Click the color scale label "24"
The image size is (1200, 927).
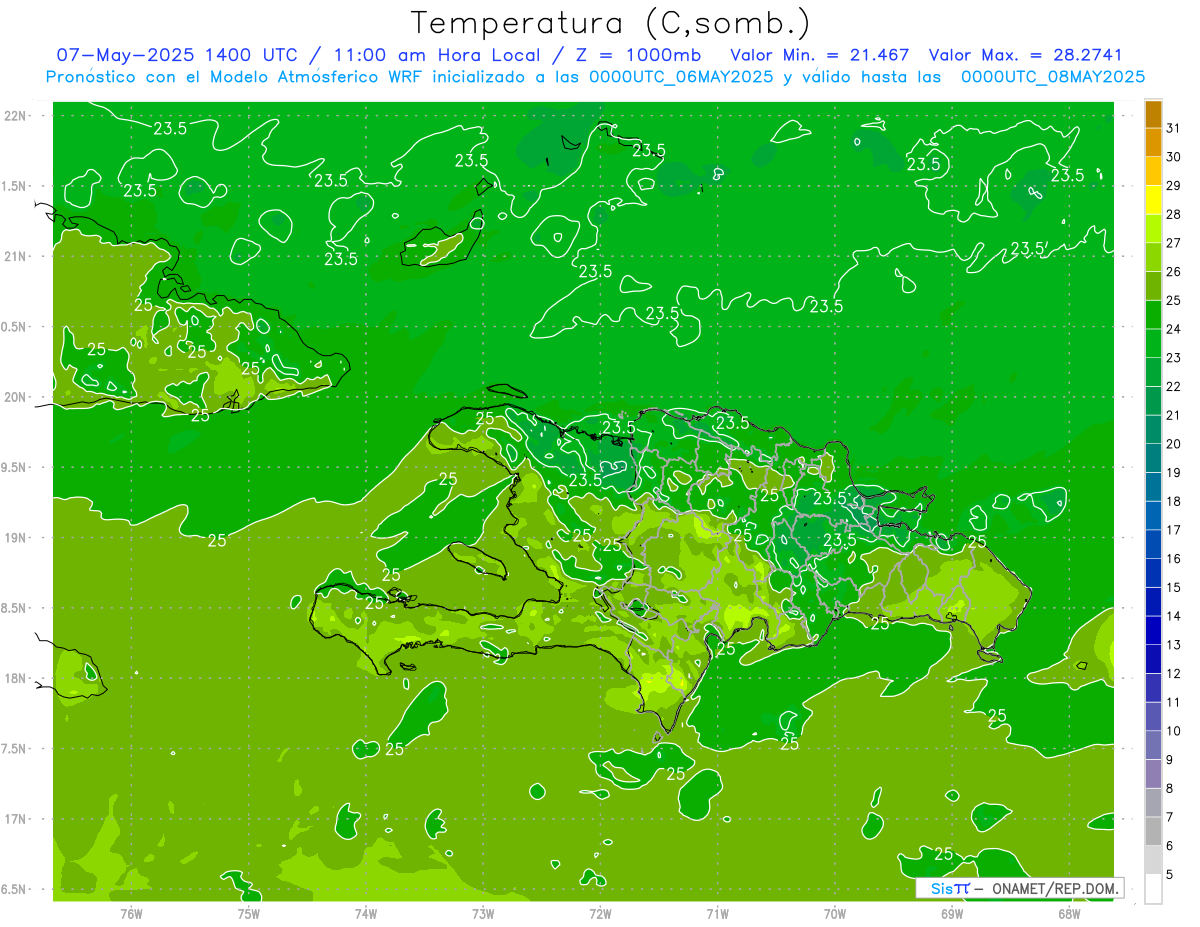(1174, 329)
